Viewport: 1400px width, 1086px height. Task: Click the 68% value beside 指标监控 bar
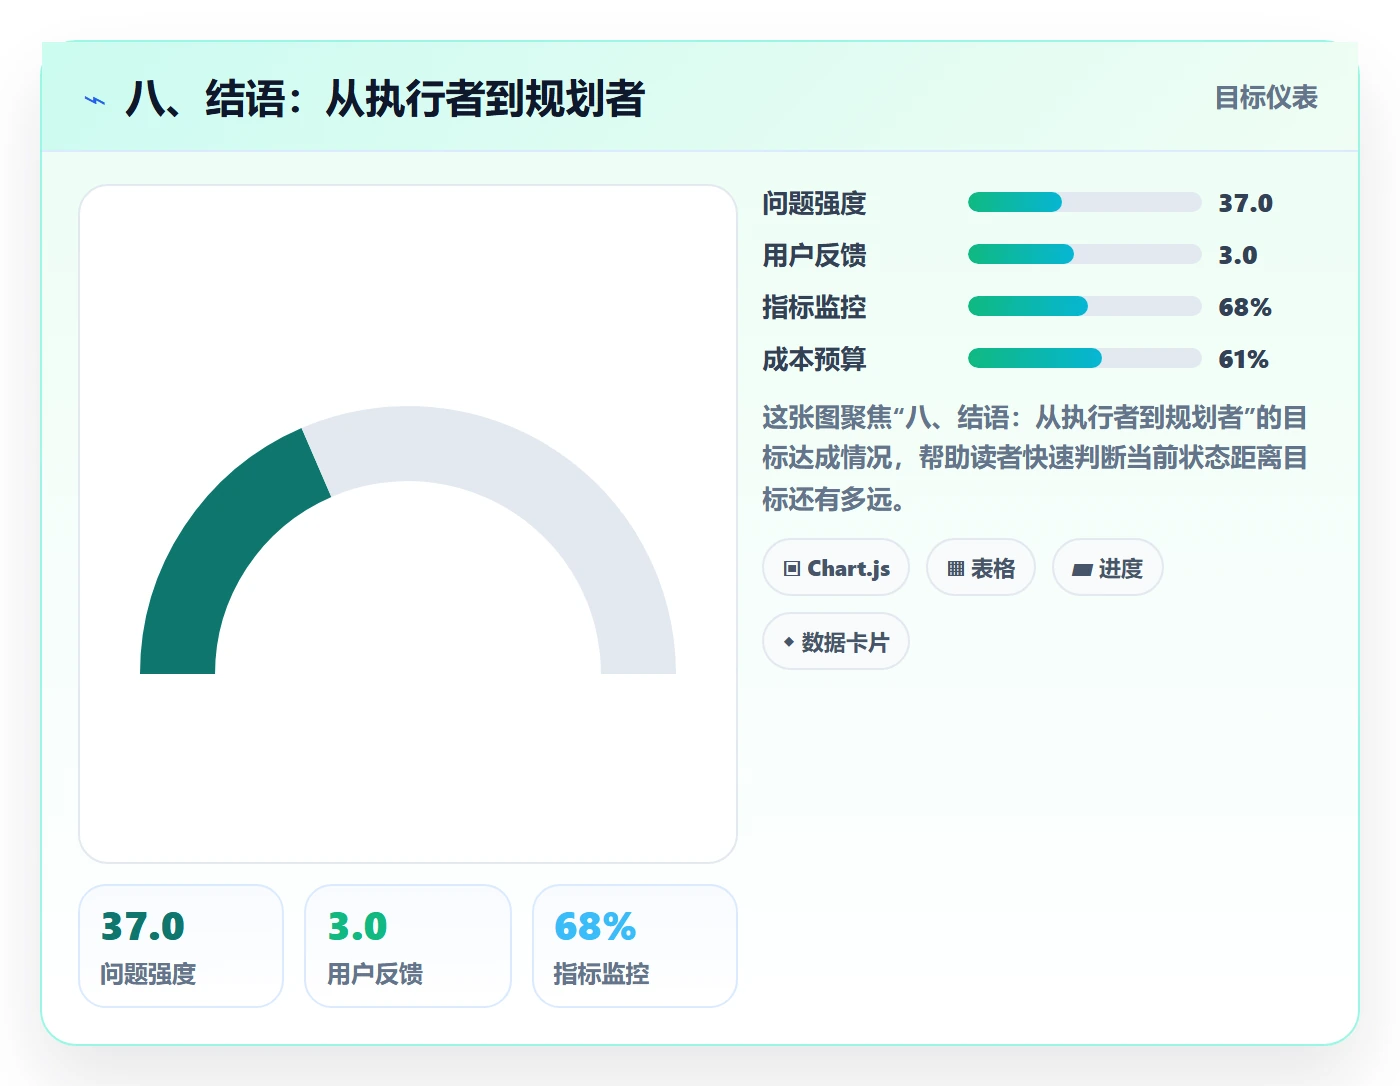(x=1244, y=307)
